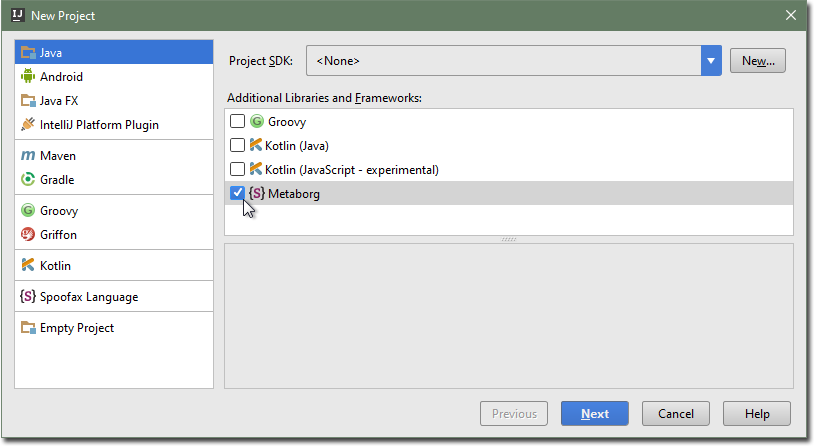This screenshot has width=814, height=446.
Task: Select the 'Android' project type label
Action: tap(61, 77)
